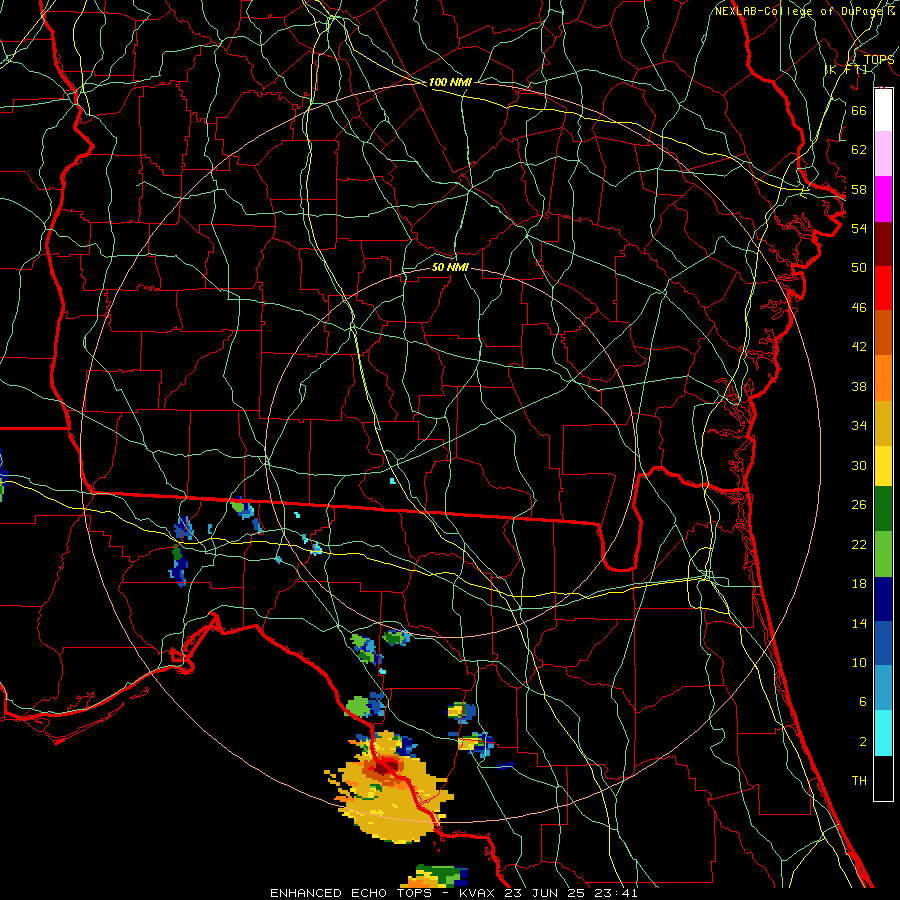Choose the dark green legend swatch

[883, 509]
